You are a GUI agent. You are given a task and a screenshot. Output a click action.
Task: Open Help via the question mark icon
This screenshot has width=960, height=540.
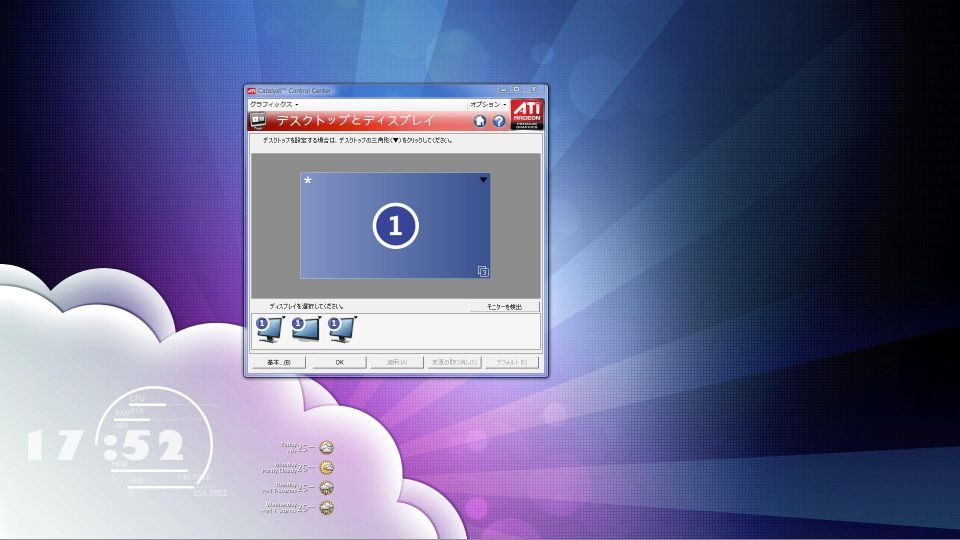(498, 121)
